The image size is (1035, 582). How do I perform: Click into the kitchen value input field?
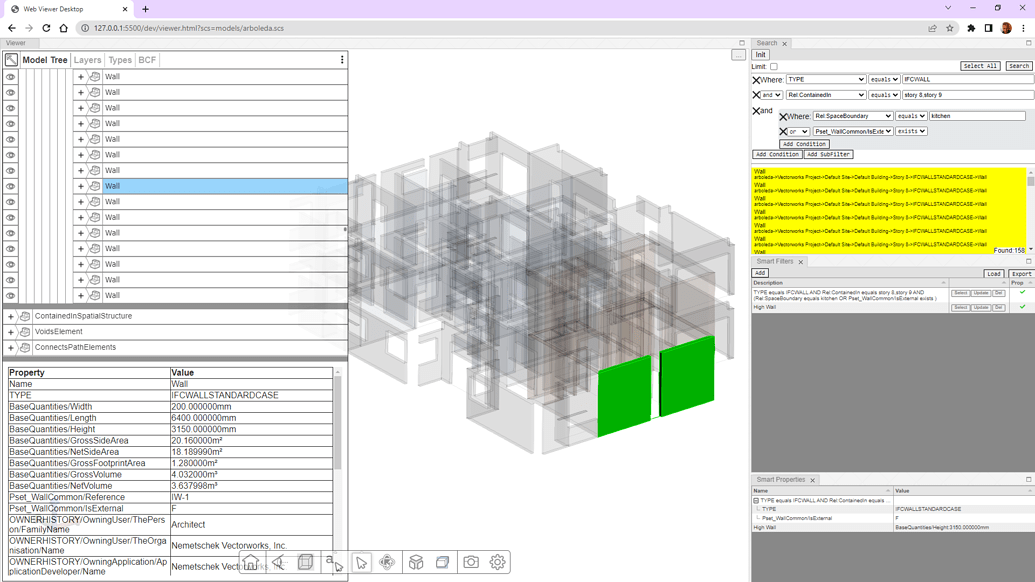point(977,116)
